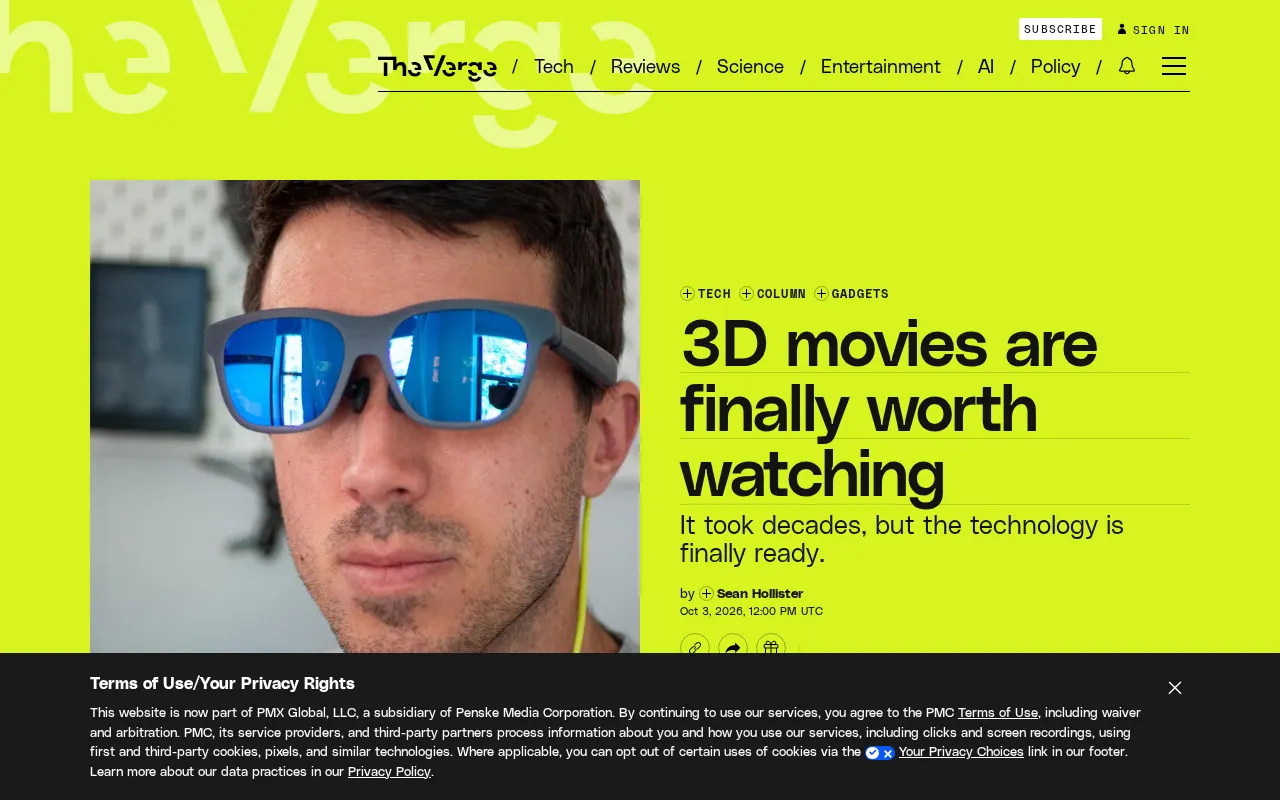The width and height of the screenshot is (1280, 800).
Task: Copy article link icon
Action: point(695,648)
